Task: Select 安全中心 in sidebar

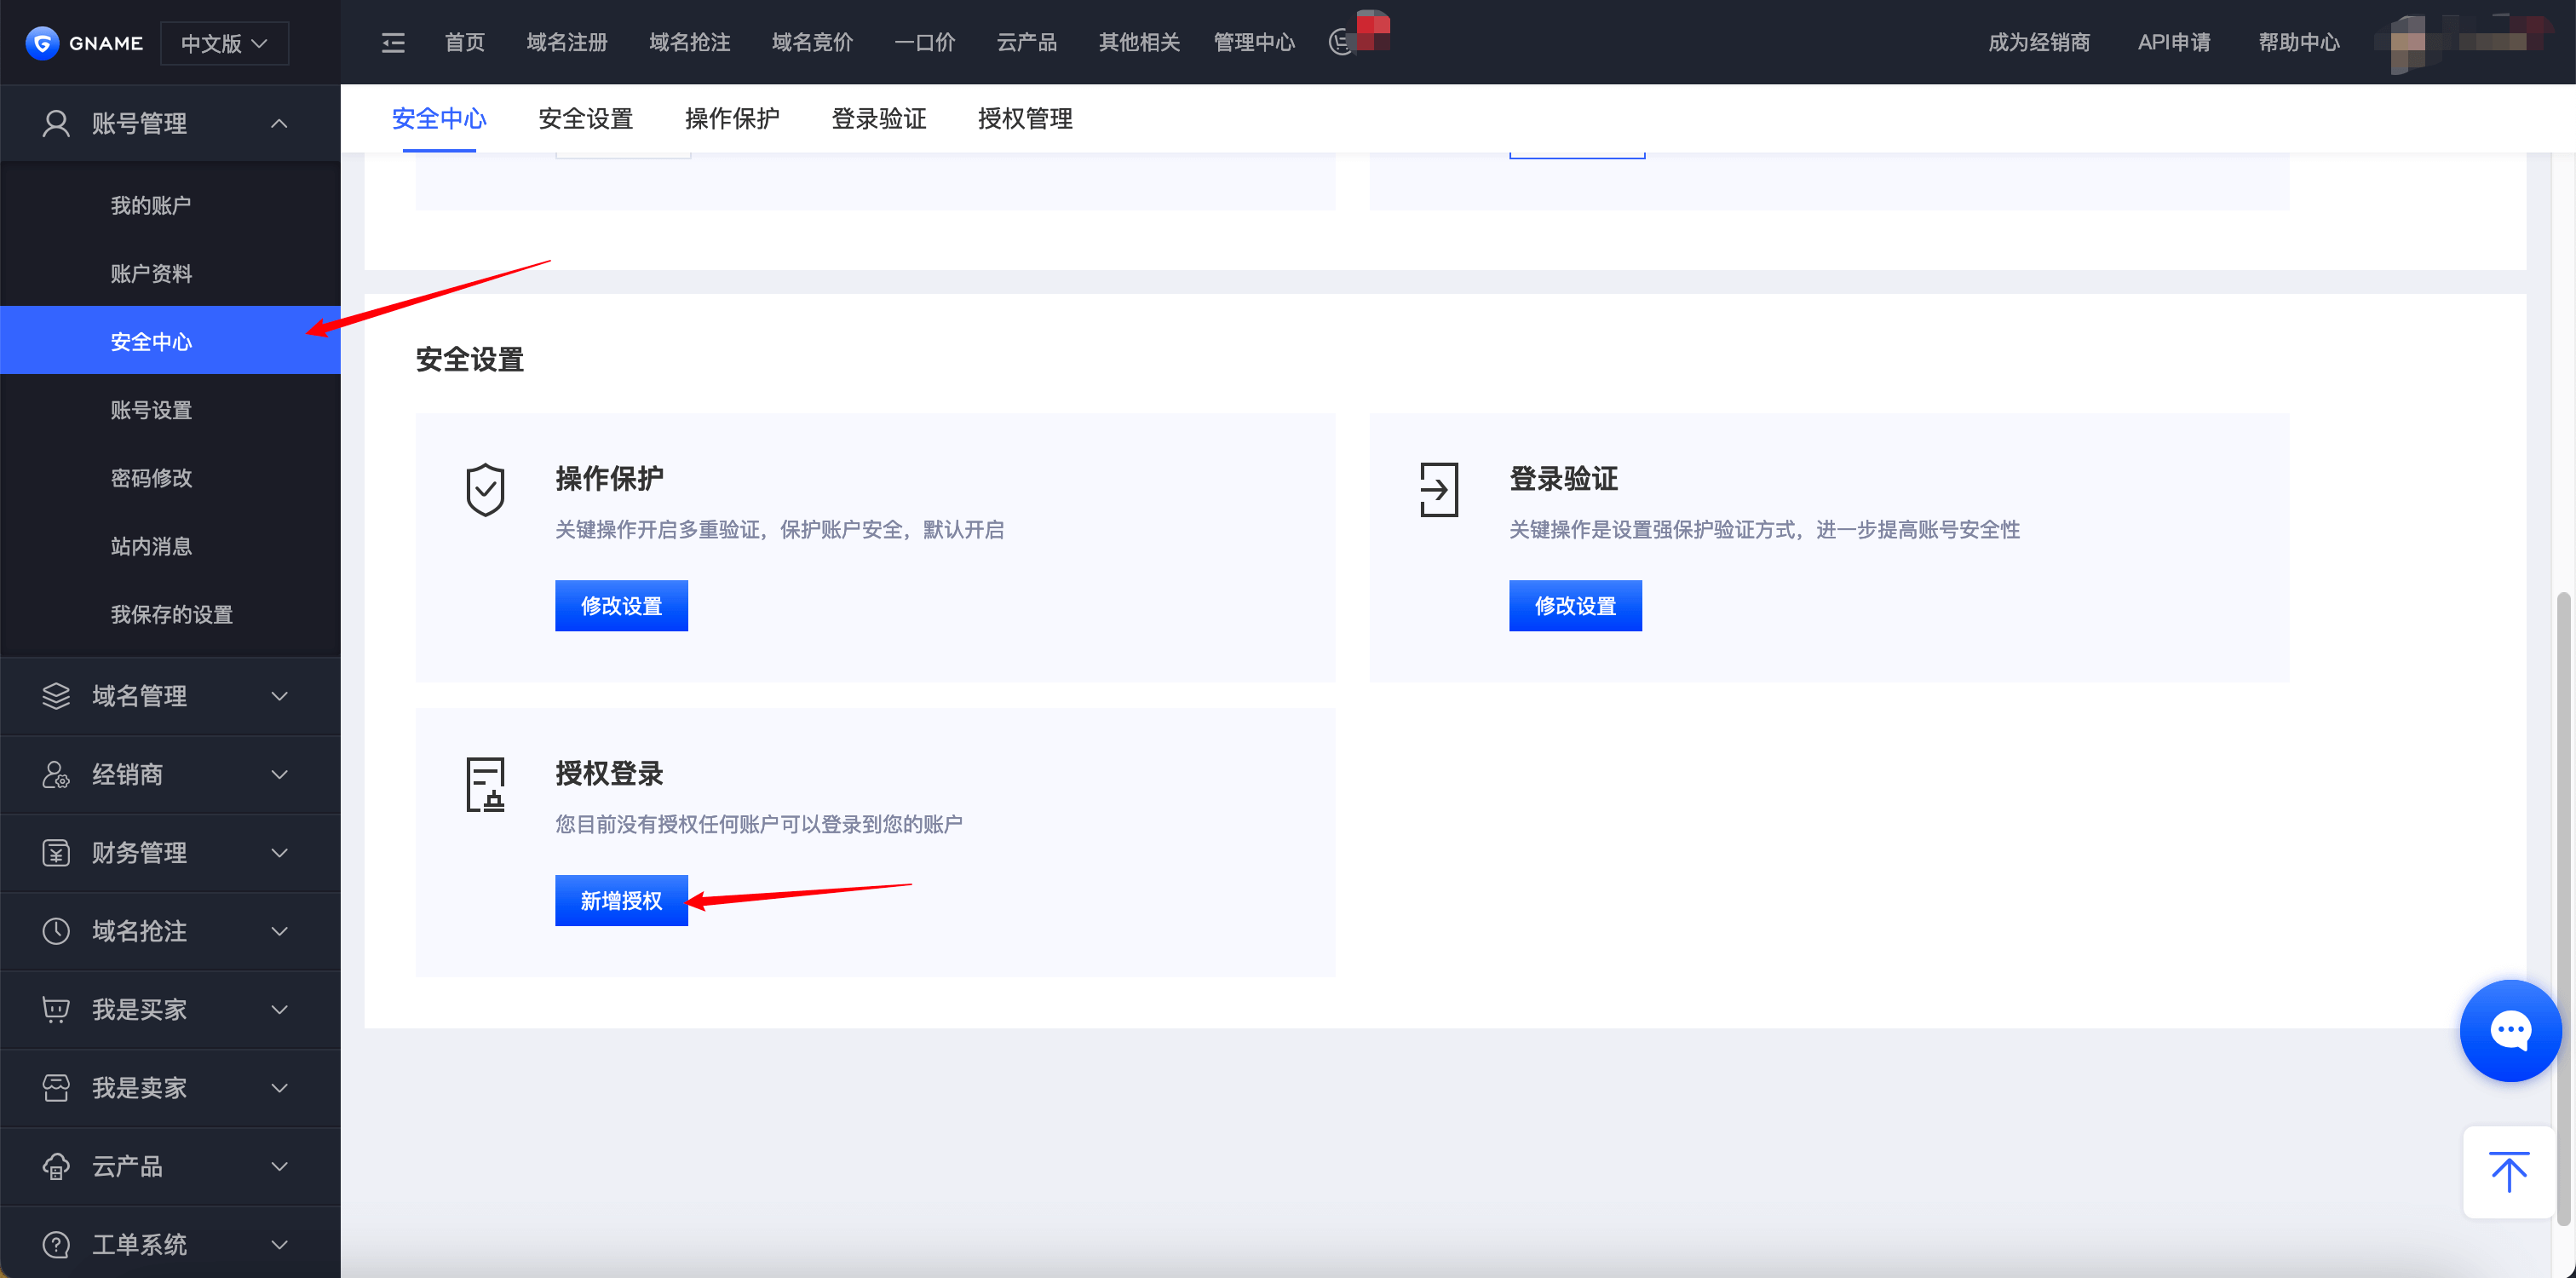Action: [x=170, y=341]
